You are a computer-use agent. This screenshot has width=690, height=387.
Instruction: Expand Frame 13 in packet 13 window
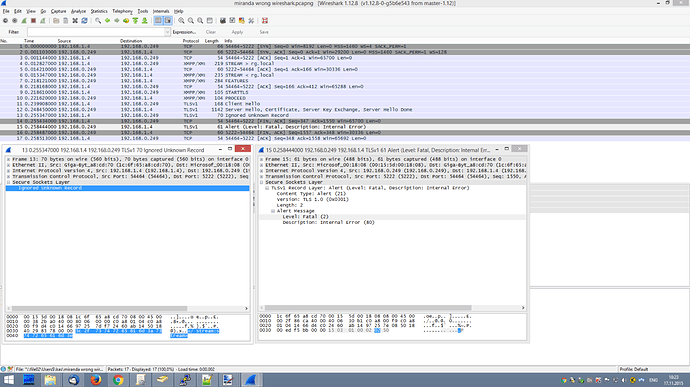click(x=8, y=159)
